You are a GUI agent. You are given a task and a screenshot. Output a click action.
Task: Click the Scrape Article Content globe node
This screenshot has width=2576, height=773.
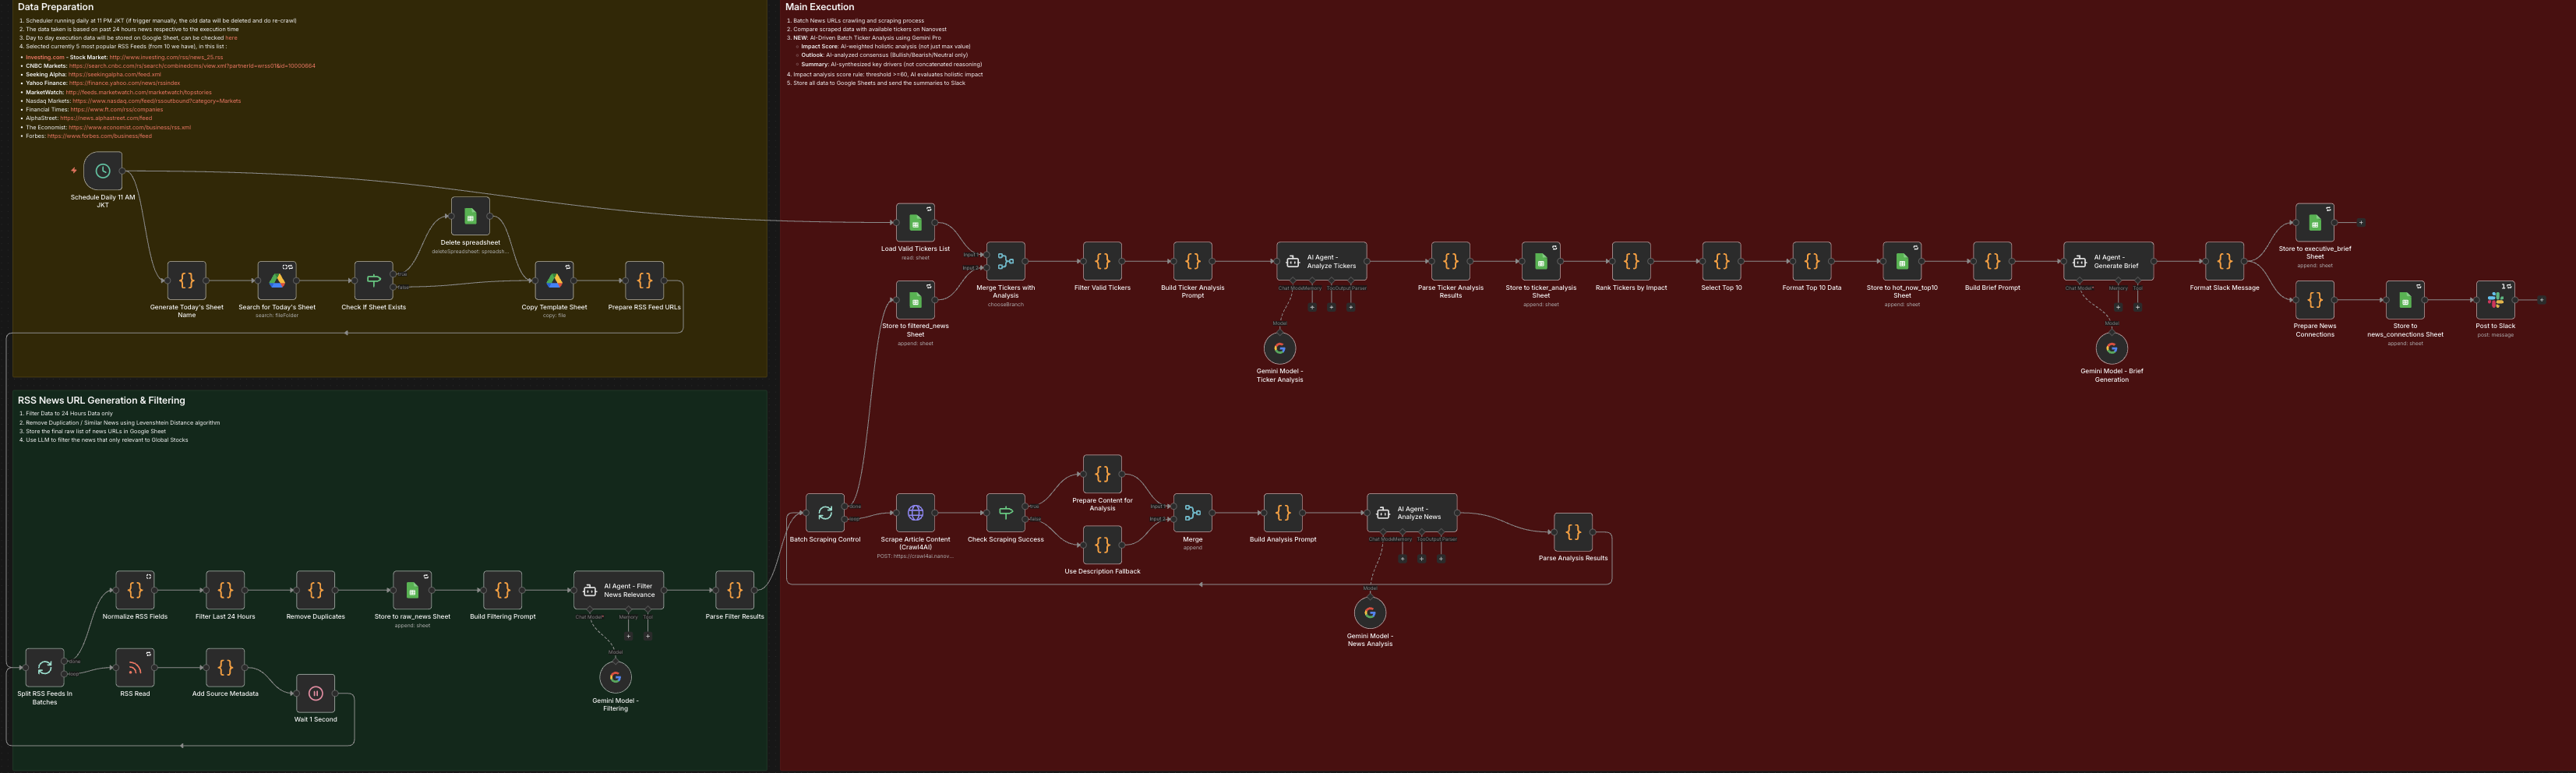pyautogui.click(x=915, y=513)
